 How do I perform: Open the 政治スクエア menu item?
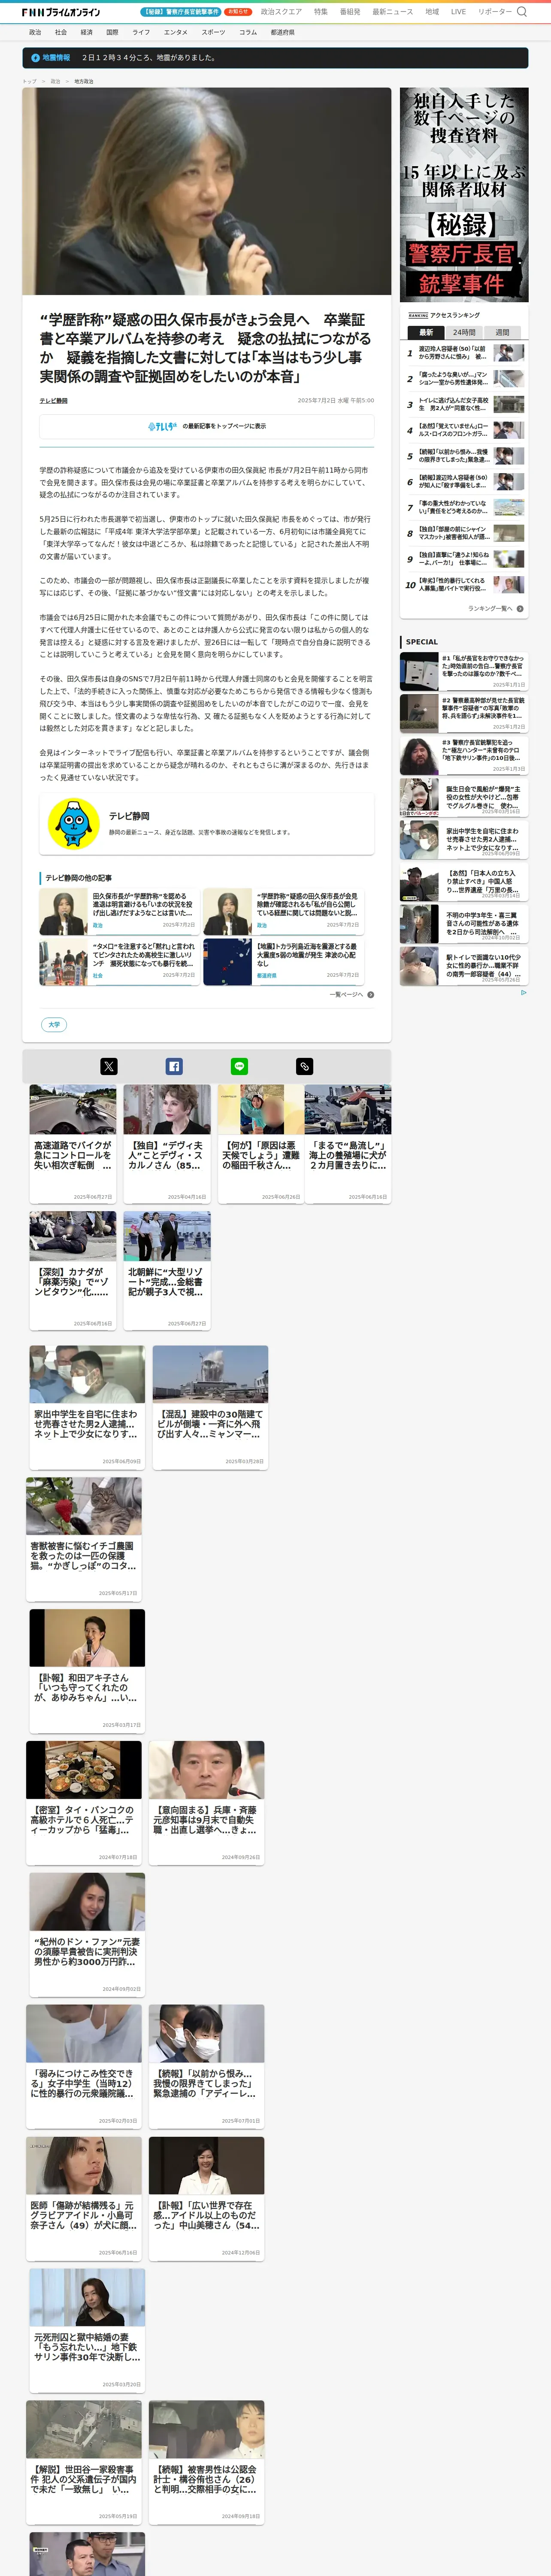(x=281, y=12)
